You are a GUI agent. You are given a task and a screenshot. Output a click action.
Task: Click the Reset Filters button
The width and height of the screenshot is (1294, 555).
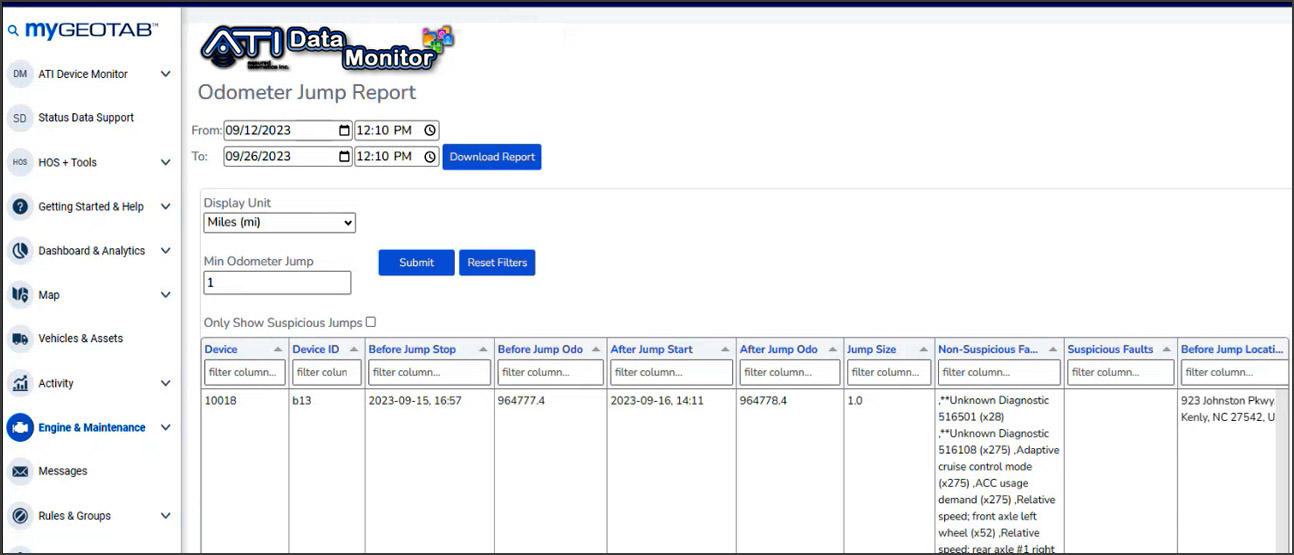point(497,263)
